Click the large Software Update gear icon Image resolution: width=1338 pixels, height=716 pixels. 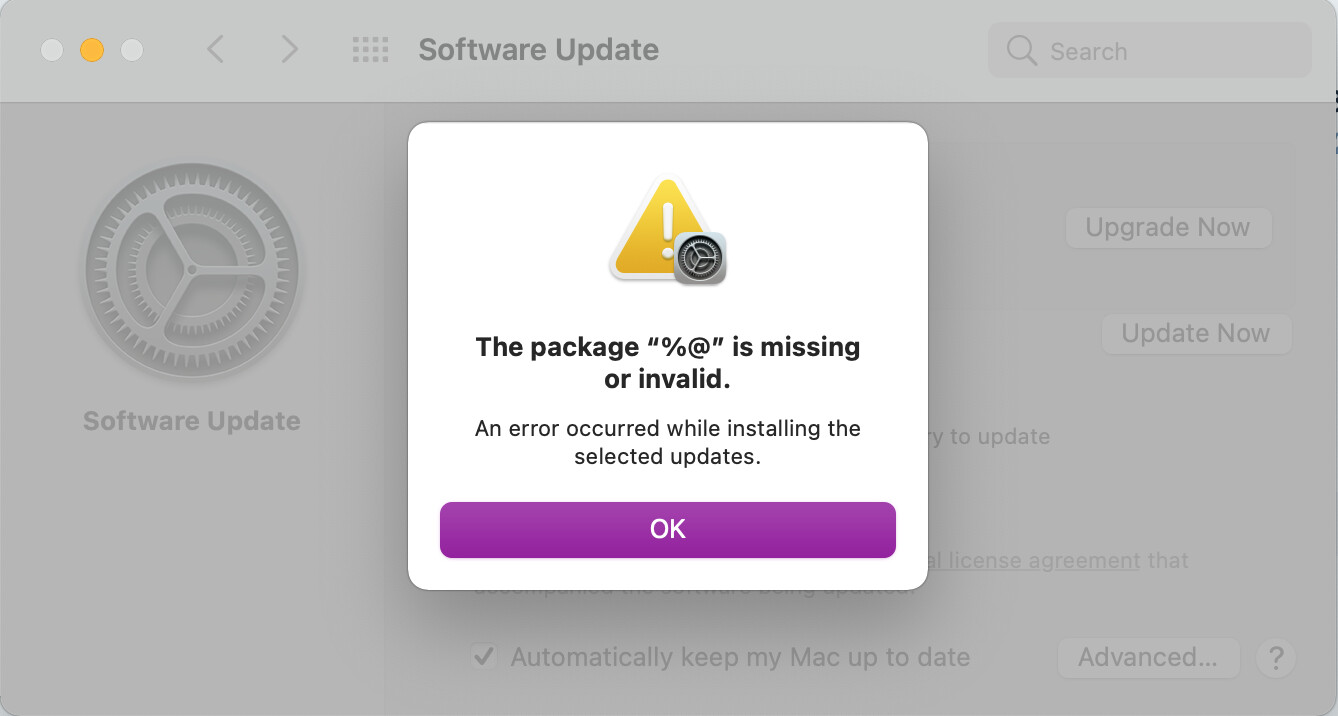192,270
